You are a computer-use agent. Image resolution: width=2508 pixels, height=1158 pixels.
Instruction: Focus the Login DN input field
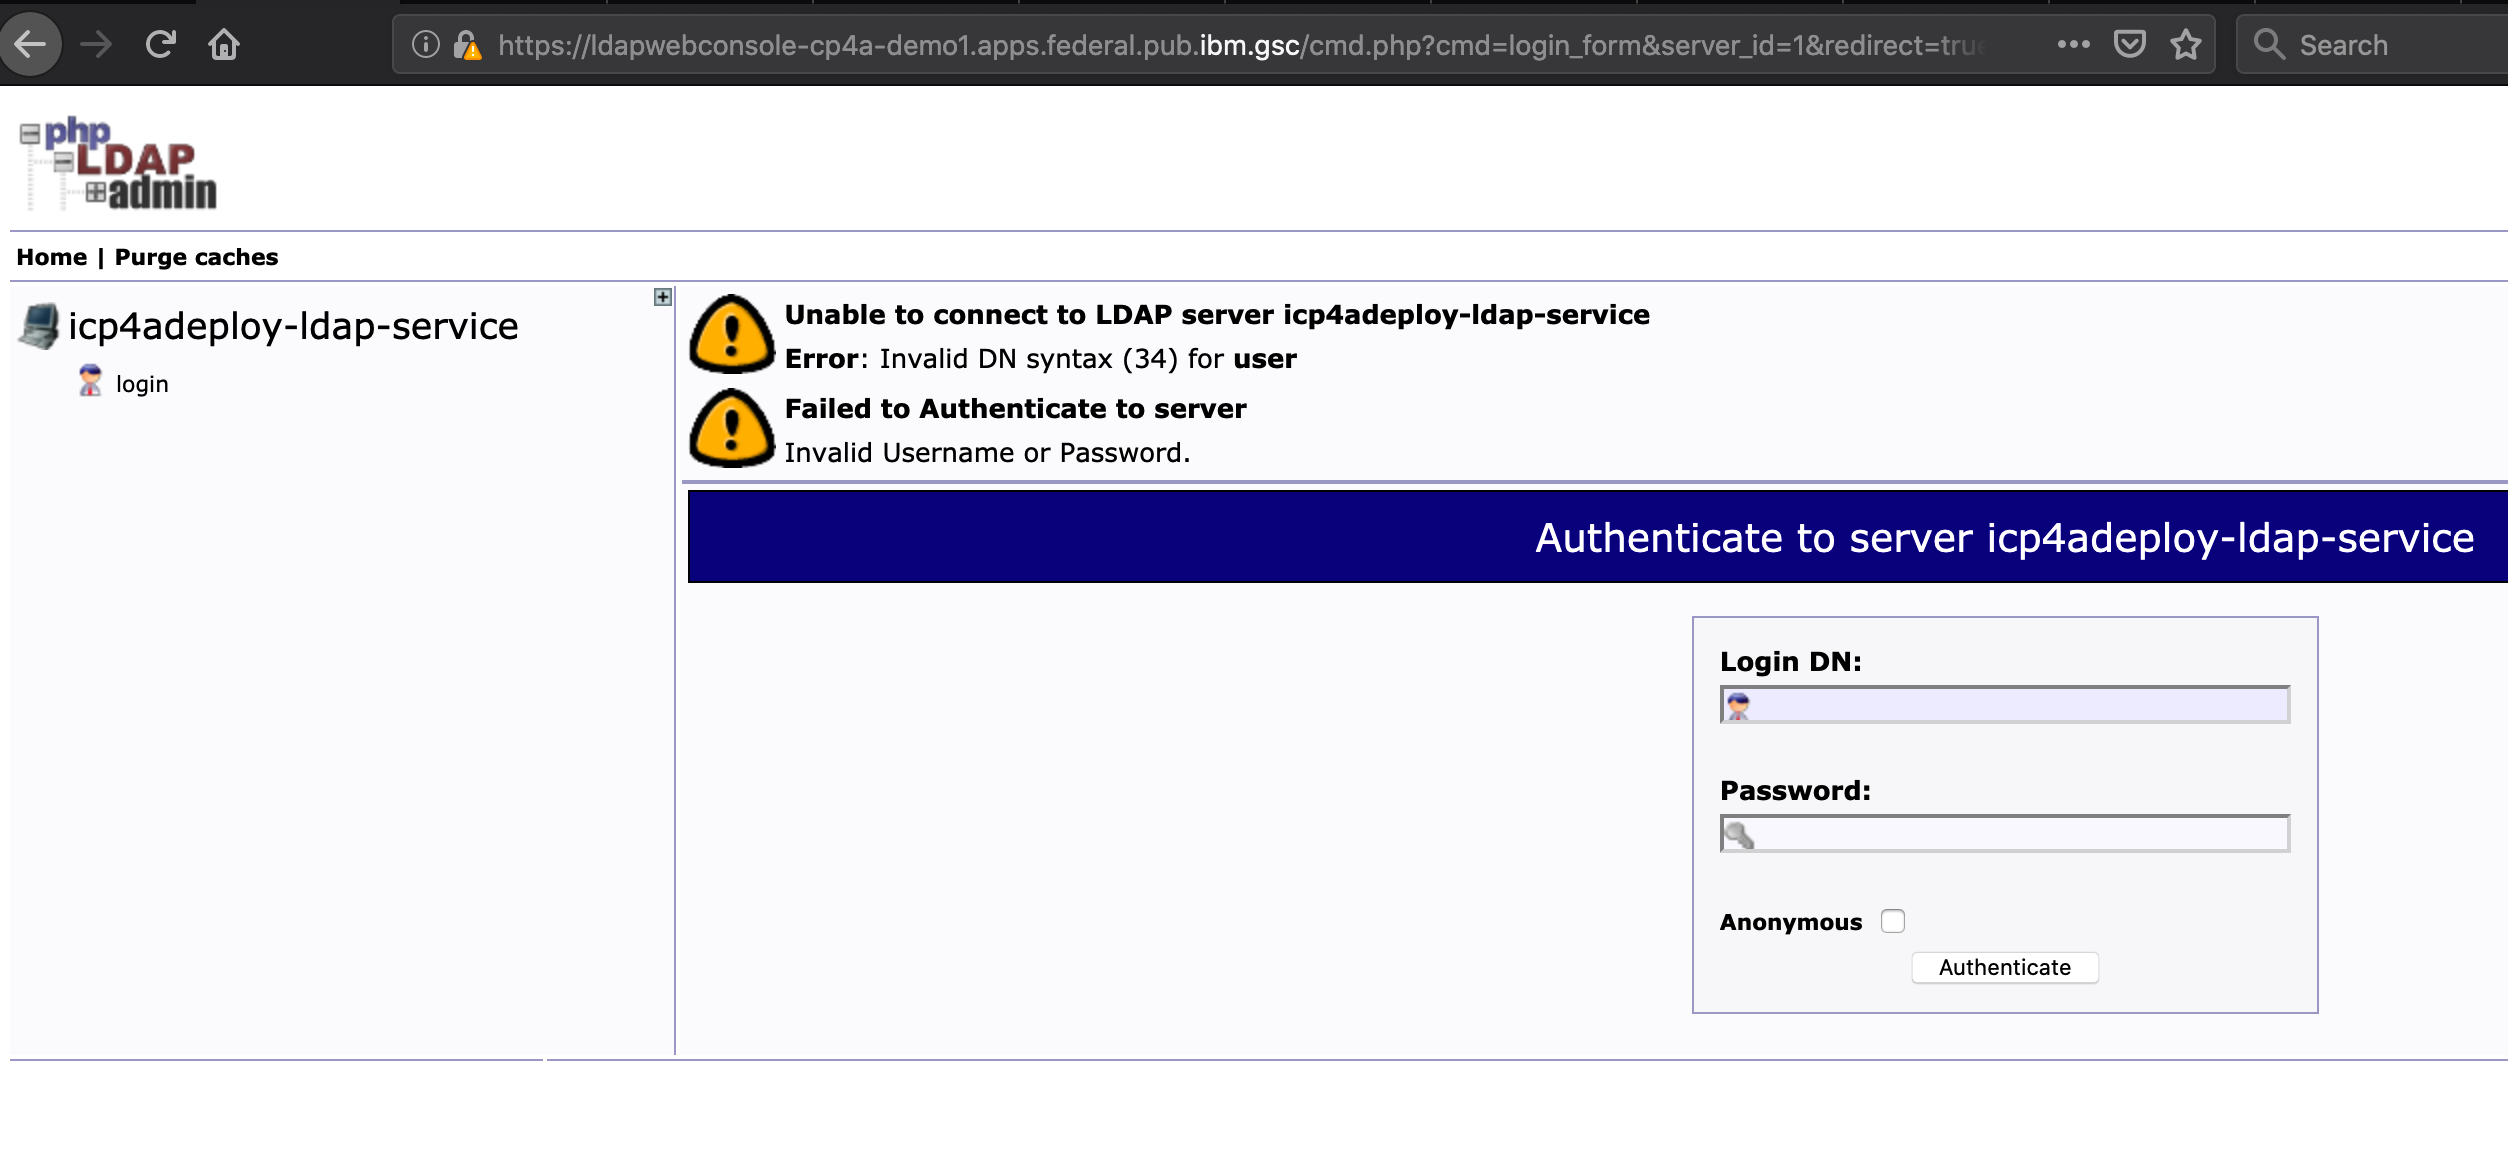[2018, 705]
